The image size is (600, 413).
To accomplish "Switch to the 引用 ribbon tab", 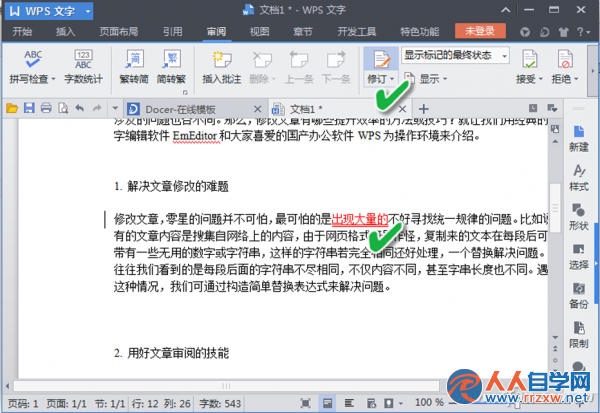I will [173, 32].
